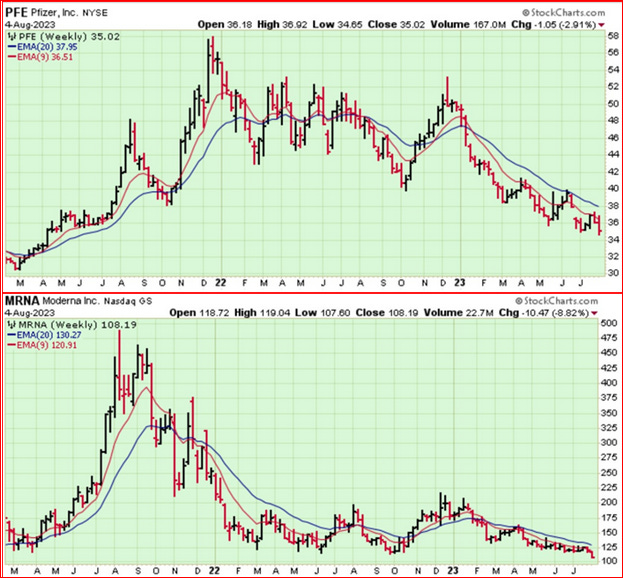Viewport: 623px width, 578px height.
Task: Click the '23' year label on MRNA chart
Action: point(453,571)
